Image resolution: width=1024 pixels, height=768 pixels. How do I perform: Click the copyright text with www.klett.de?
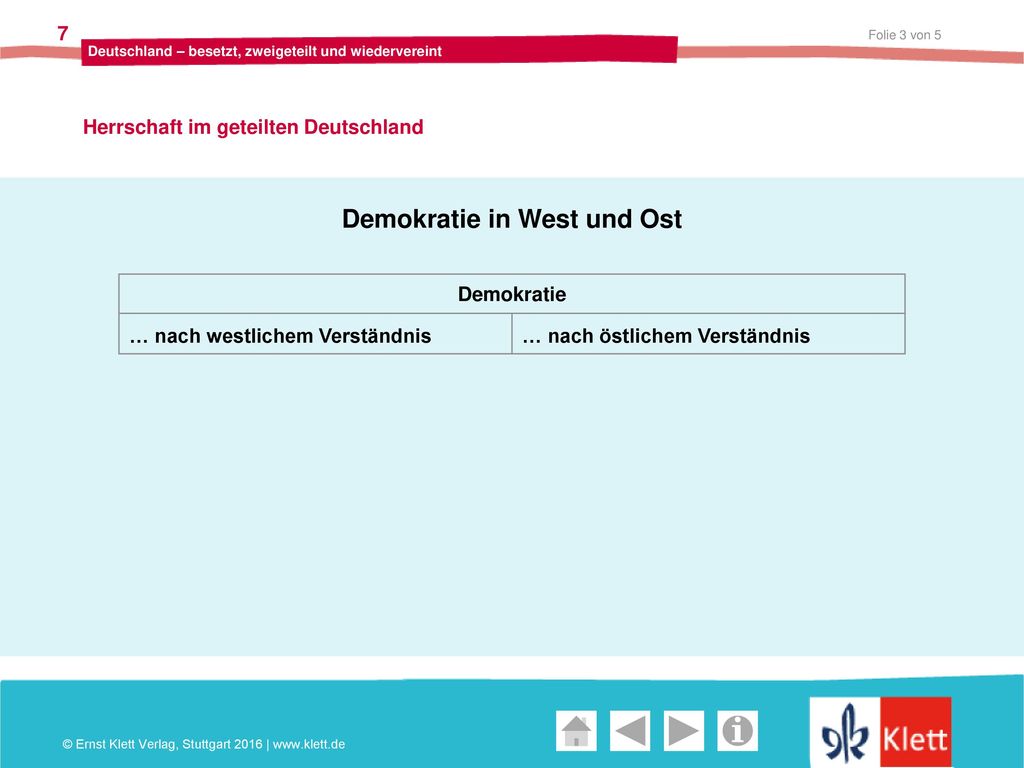pos(204,744)
